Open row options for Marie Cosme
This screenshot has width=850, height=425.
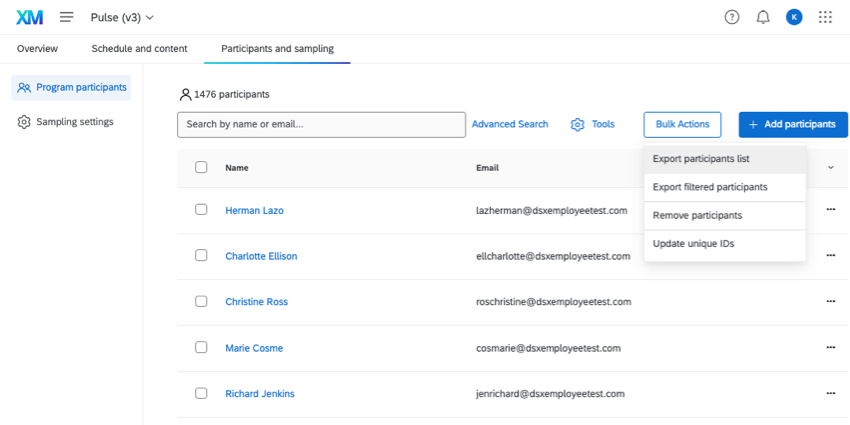830,348
